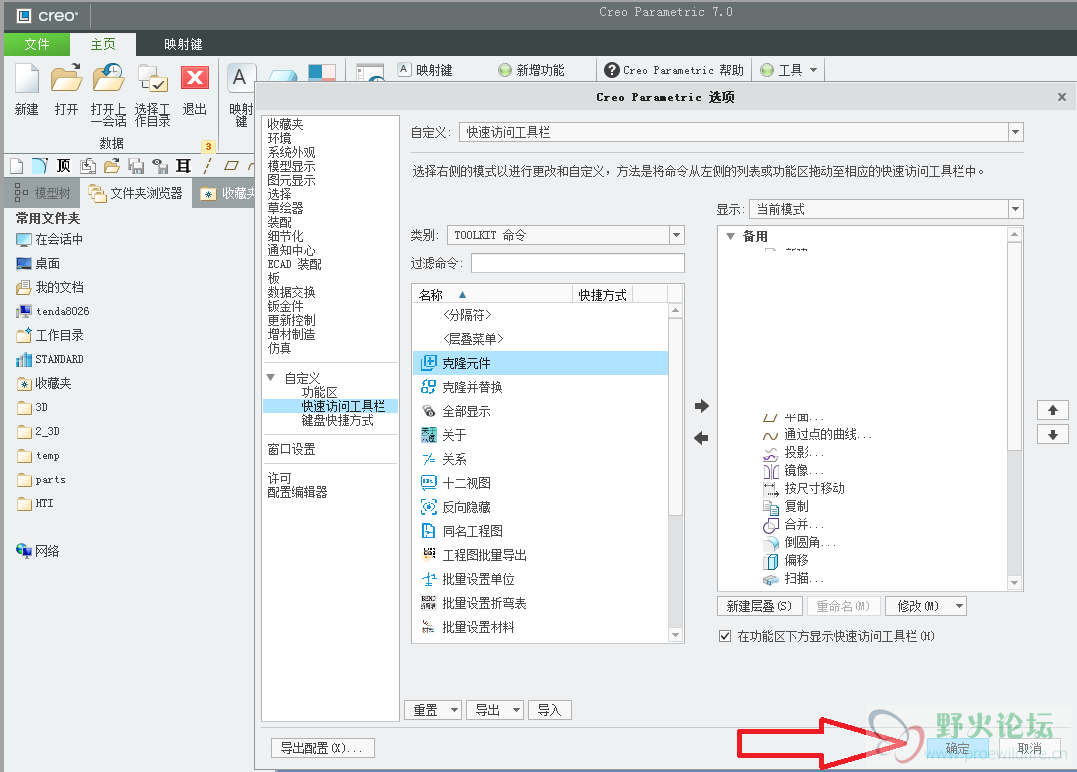The image size is (1077, 772).
Task: Select the 克隆并替换 command
Action: [540, 387]
